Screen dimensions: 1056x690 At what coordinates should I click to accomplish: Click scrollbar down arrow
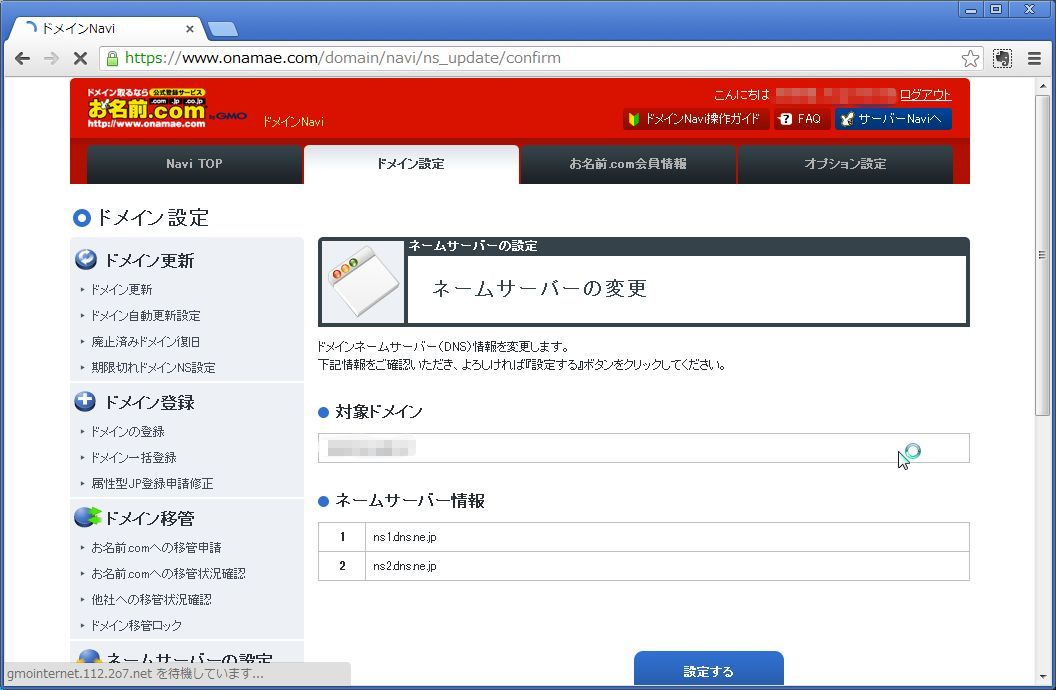pyautogui.click(x=1043, y=677)
